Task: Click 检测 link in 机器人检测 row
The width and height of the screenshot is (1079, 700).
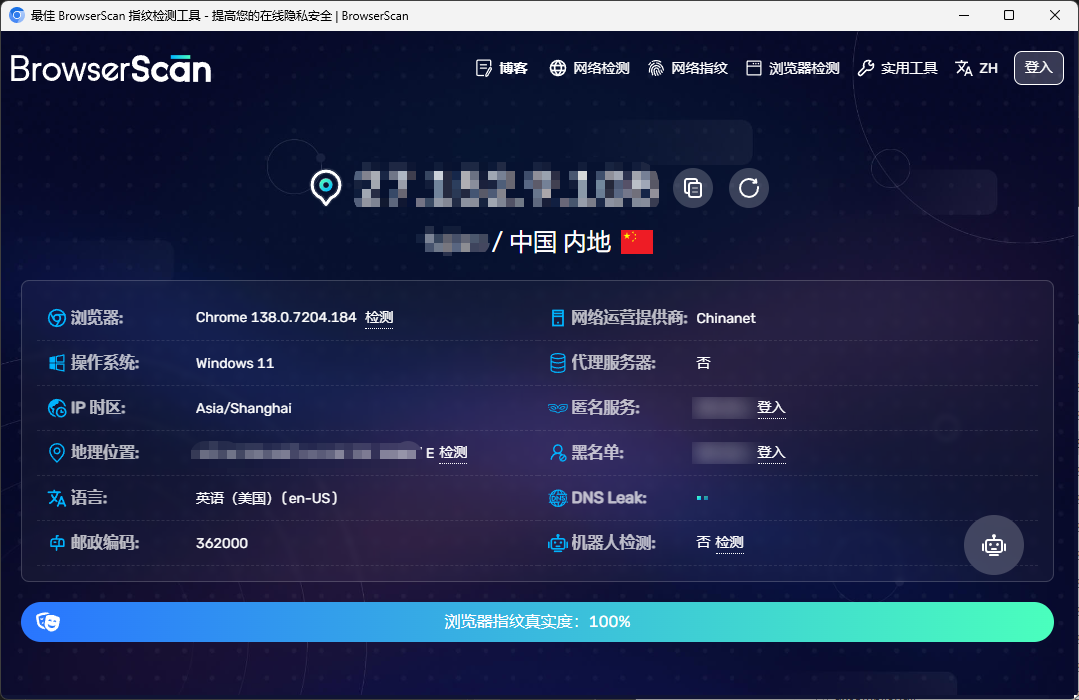Action: 729,542
